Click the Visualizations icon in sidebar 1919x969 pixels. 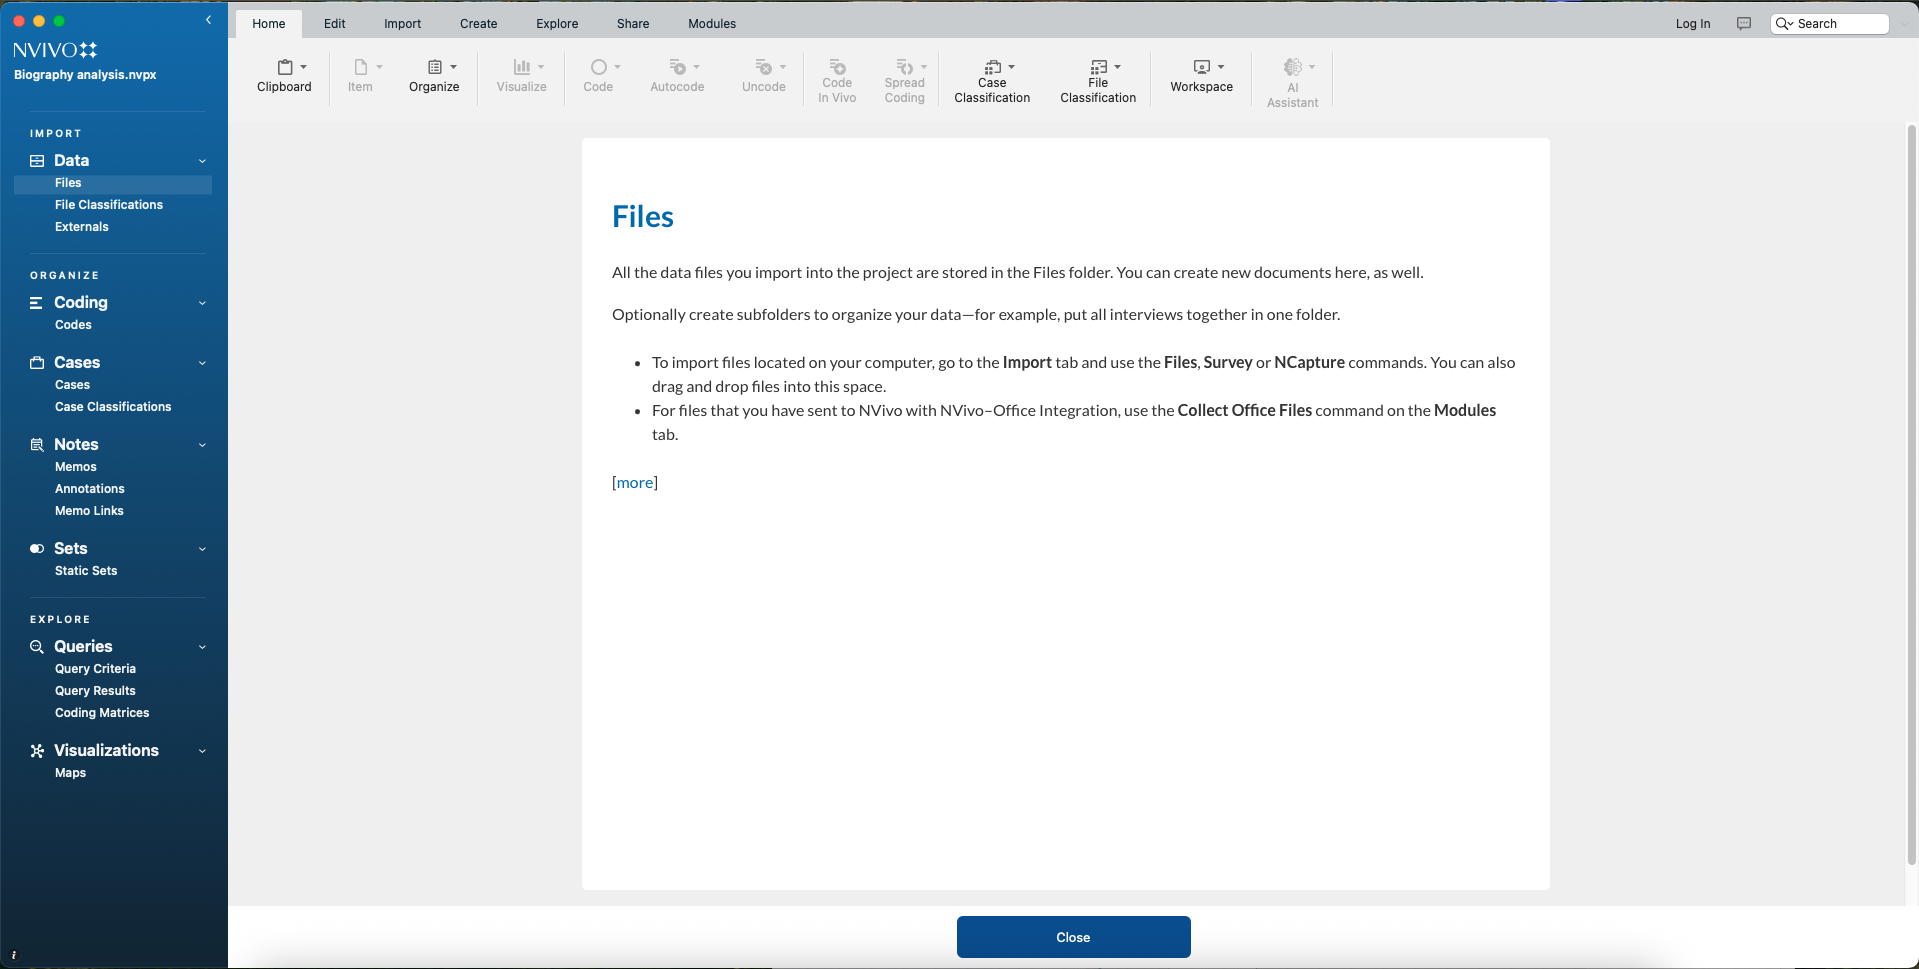coord(37,751)
